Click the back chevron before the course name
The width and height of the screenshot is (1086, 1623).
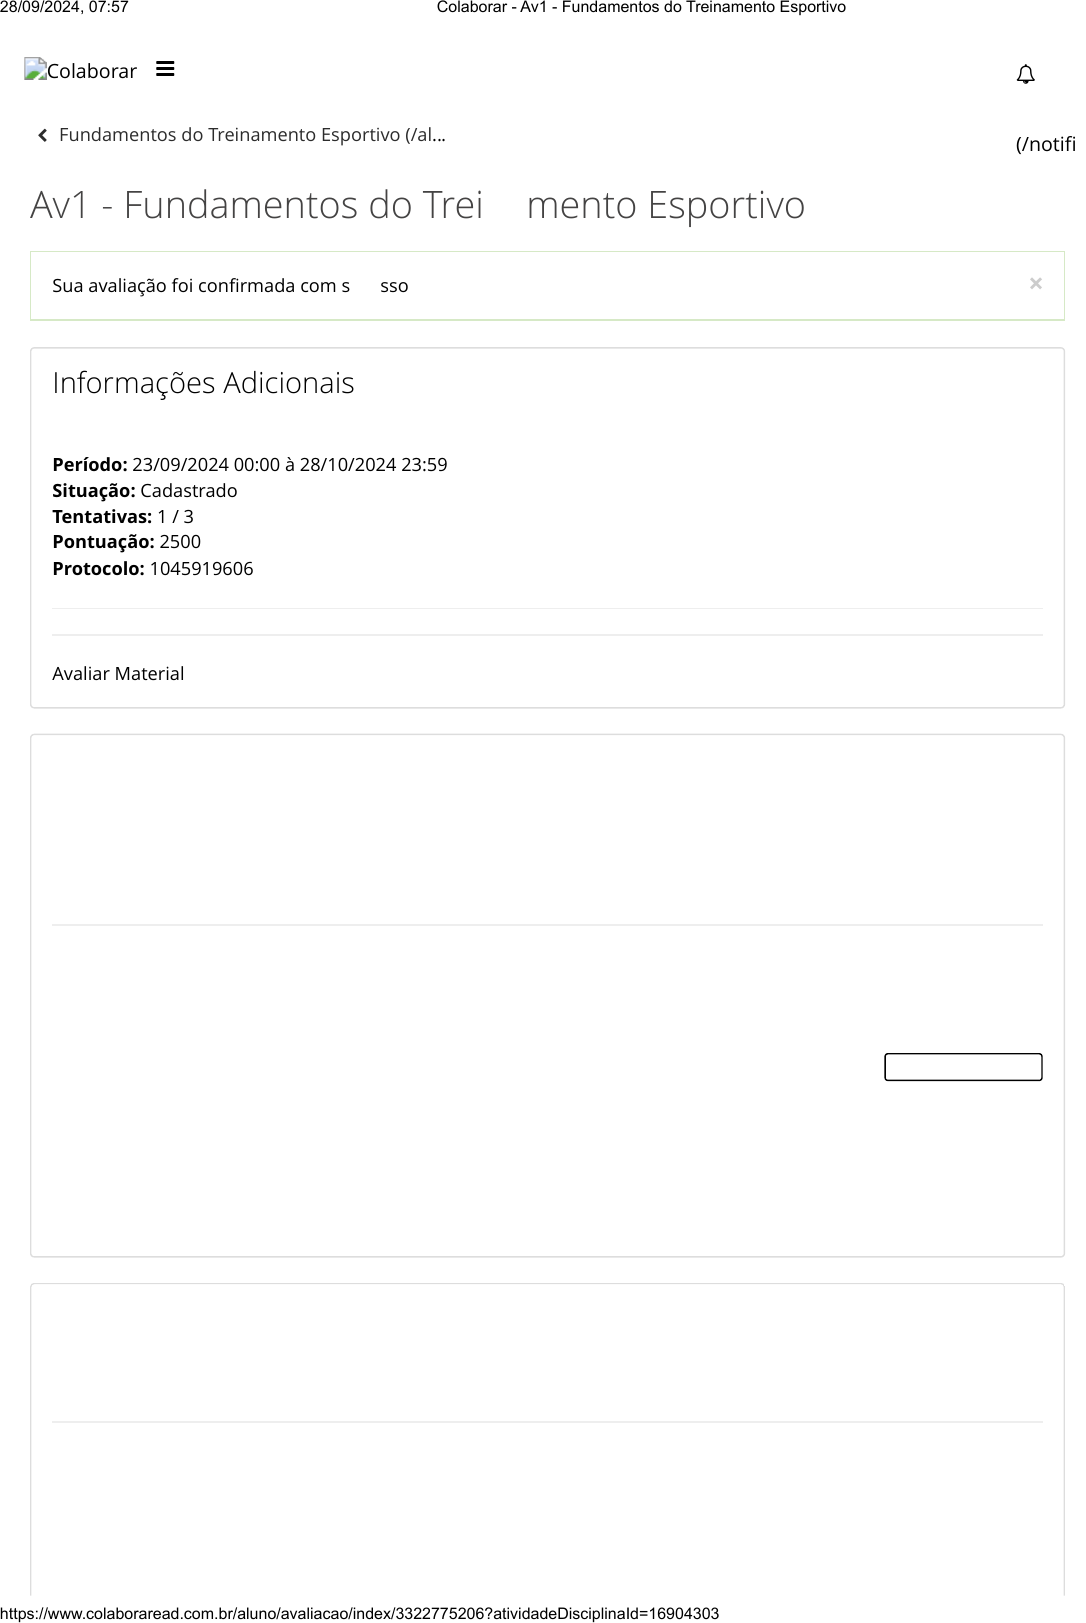[42, 136]
